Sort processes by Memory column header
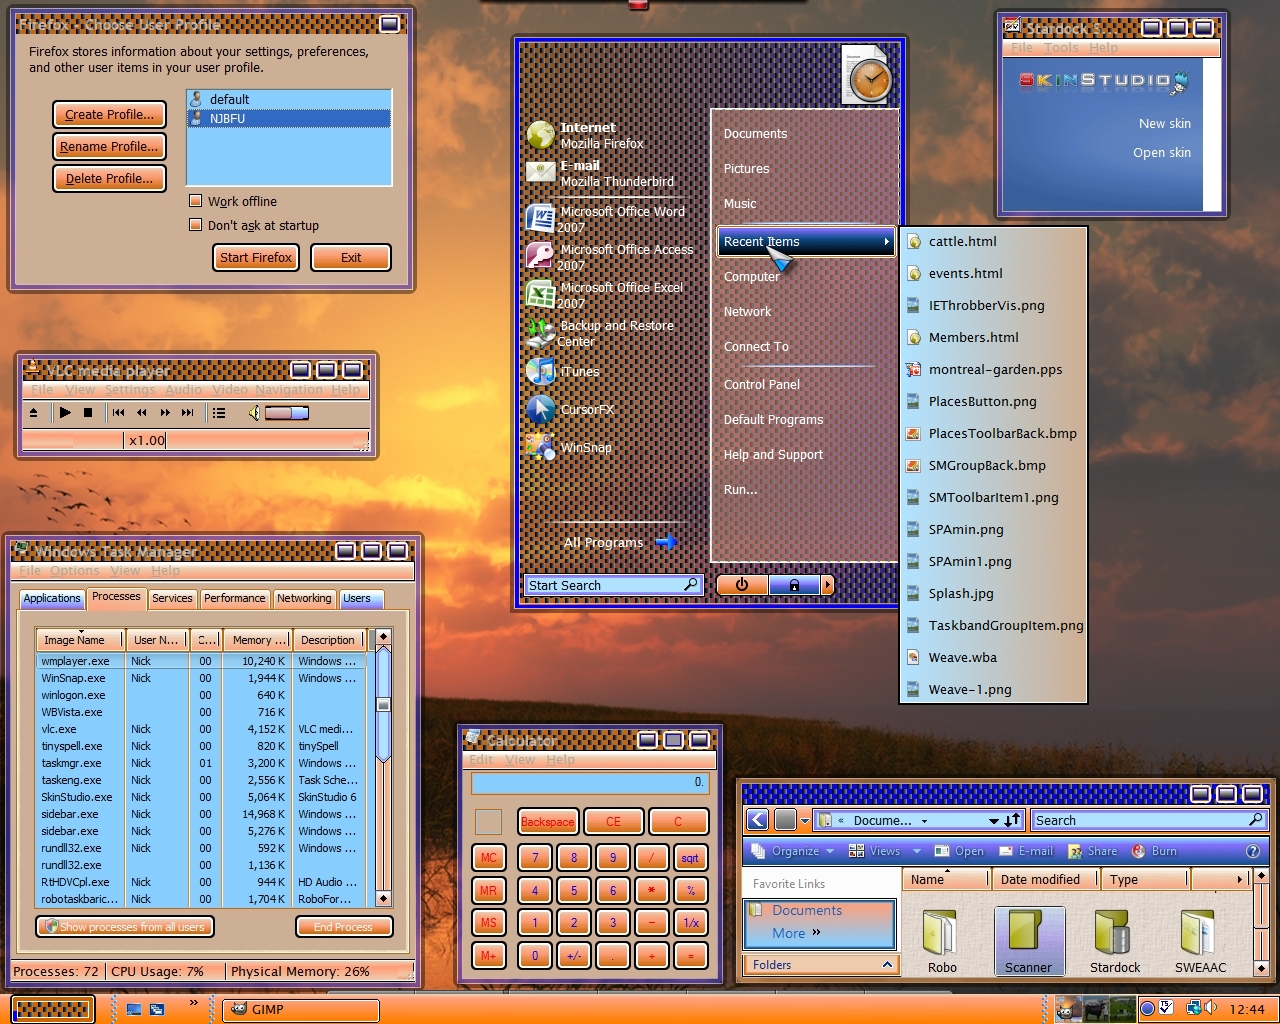Screen dimensions: 1280x1024 coord(259,640)
